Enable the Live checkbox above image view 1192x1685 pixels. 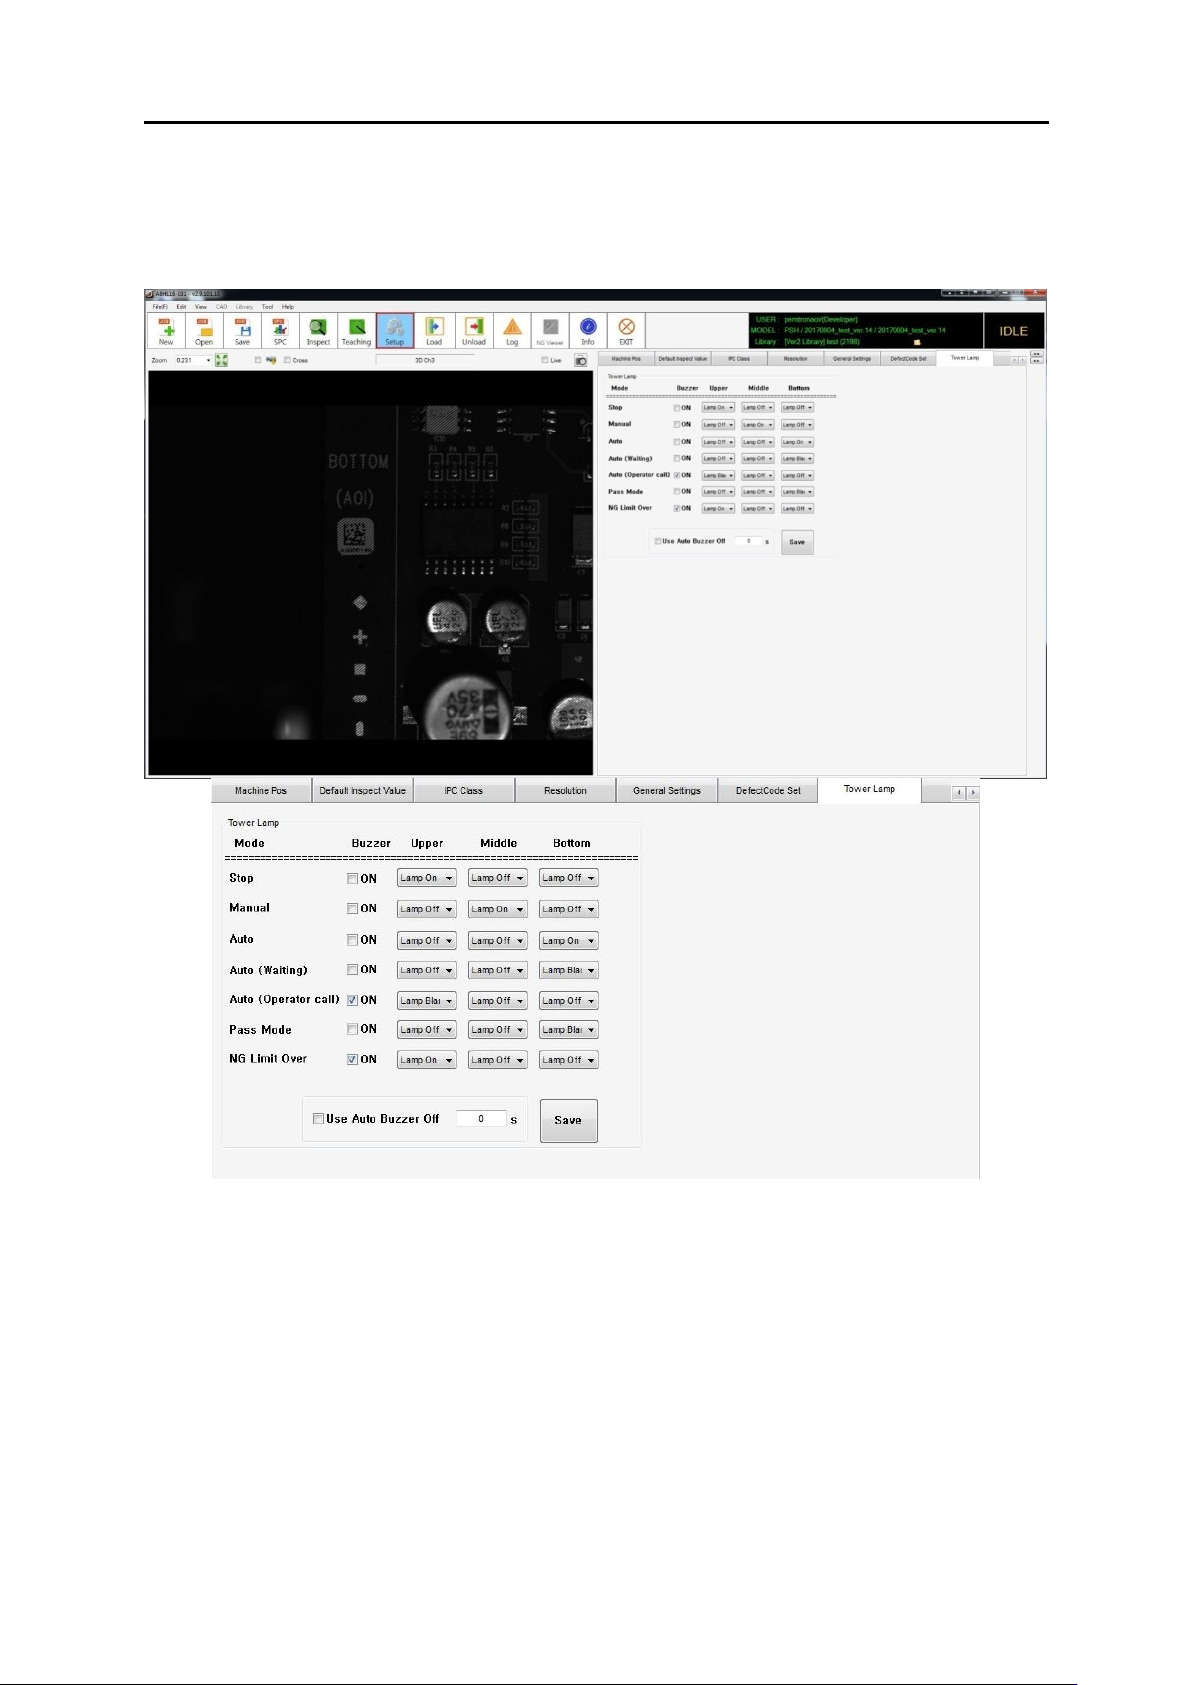coord(545,360)
